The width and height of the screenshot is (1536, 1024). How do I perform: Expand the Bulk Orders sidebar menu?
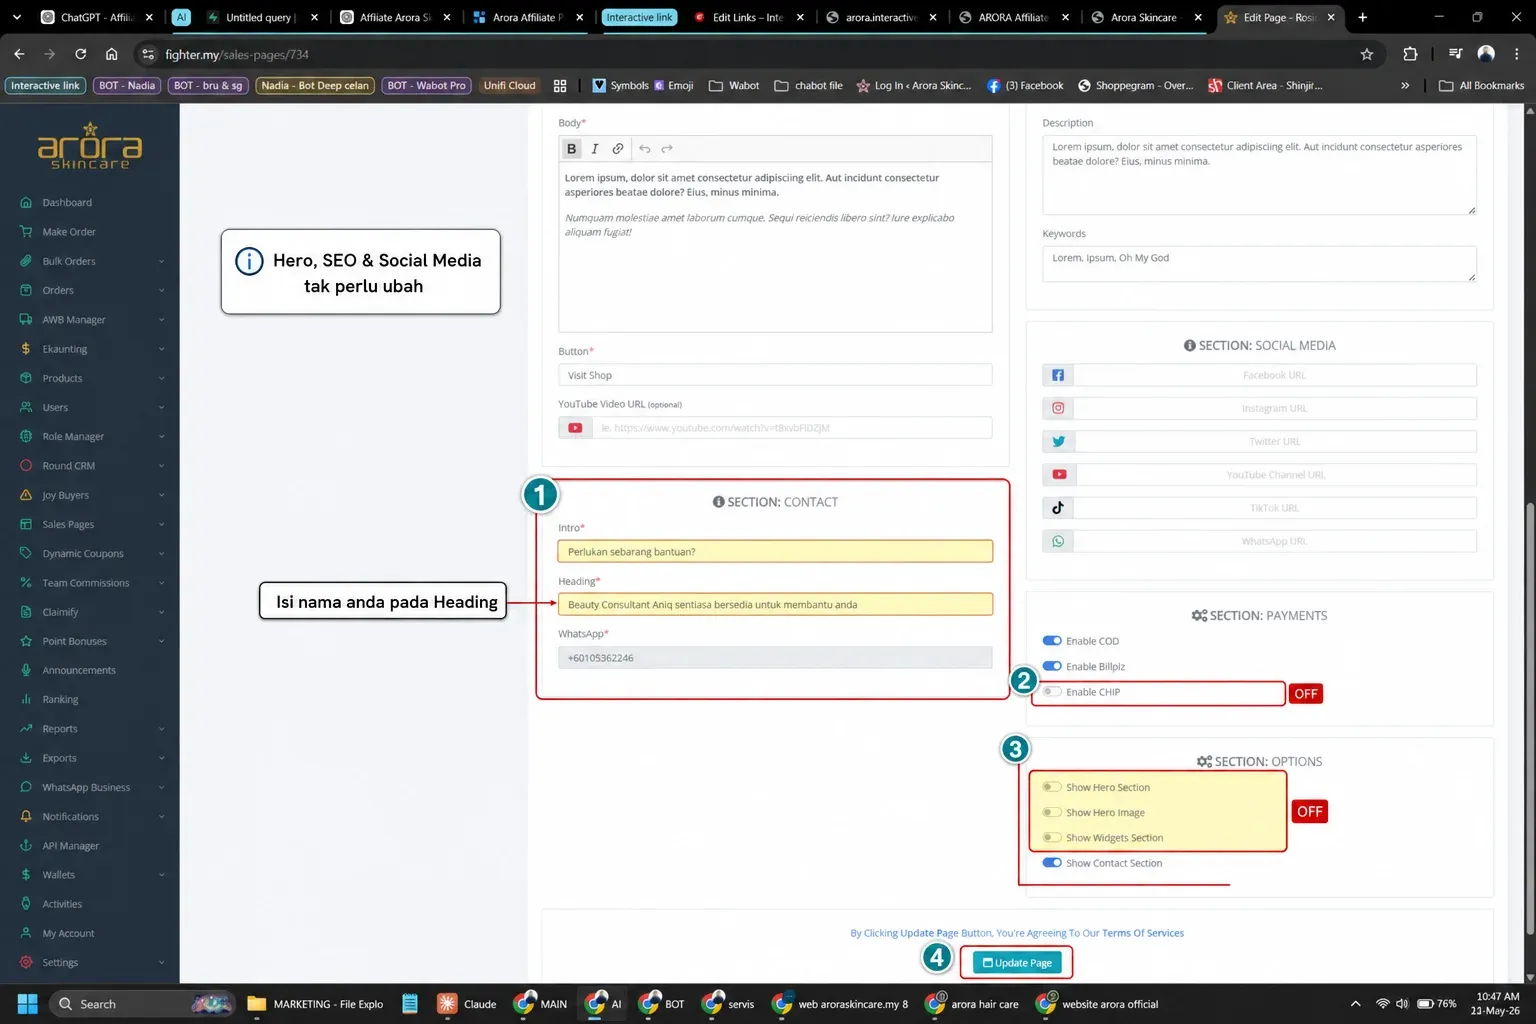tap(90, 261)
